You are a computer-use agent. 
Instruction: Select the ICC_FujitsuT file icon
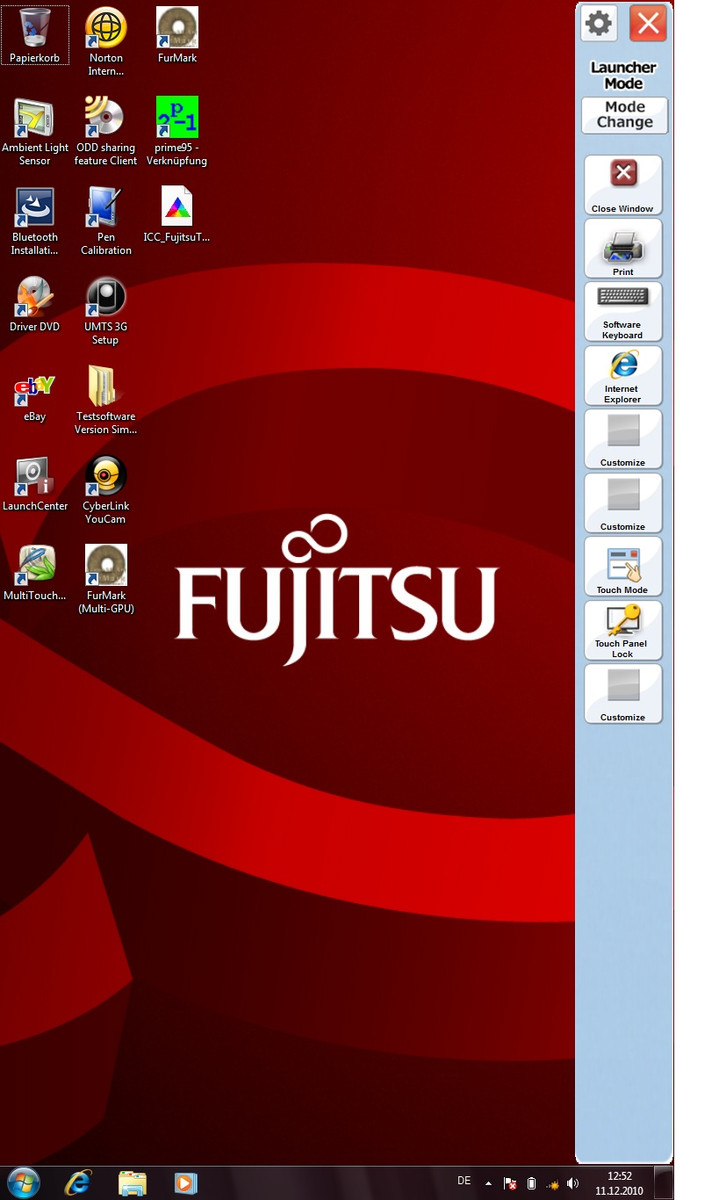(177, 215)
